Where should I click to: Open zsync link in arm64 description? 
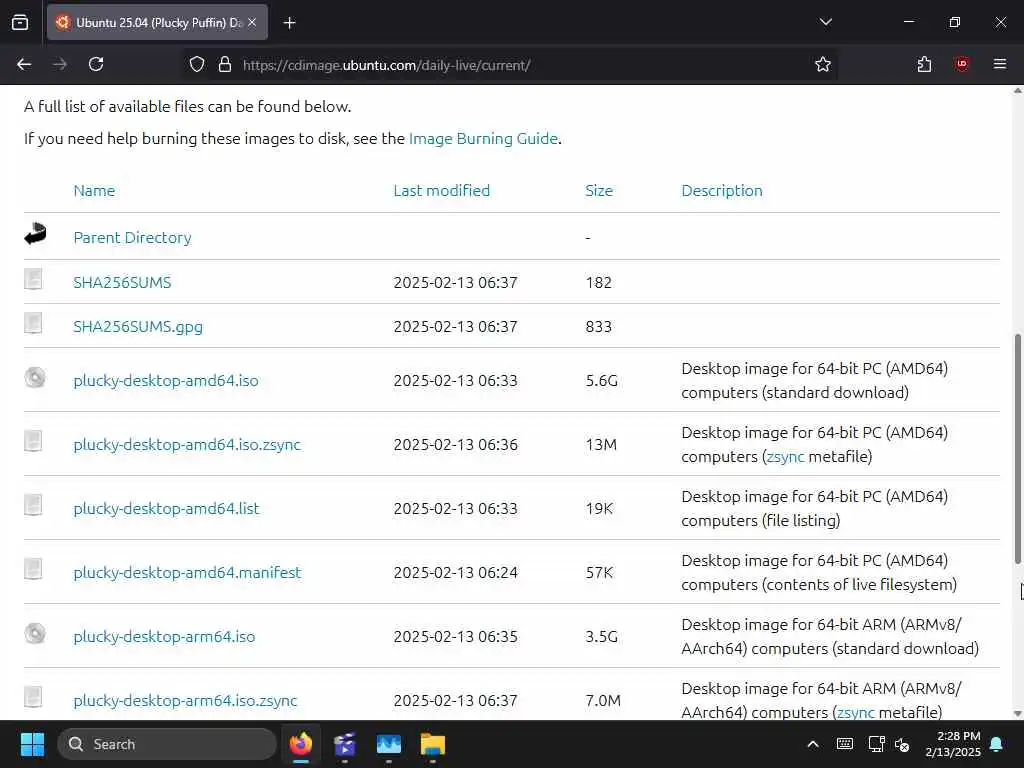[856, 712]
